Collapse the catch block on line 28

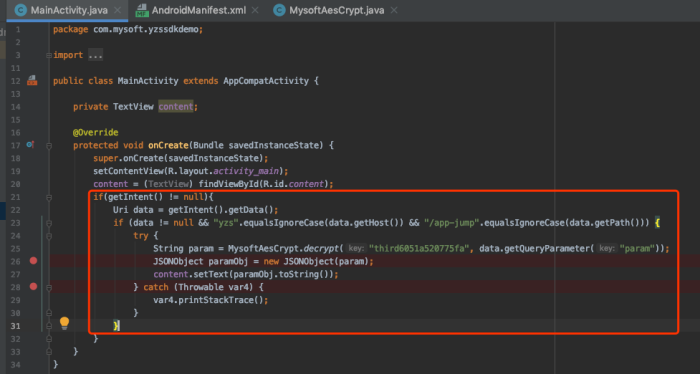coord(49,288)
